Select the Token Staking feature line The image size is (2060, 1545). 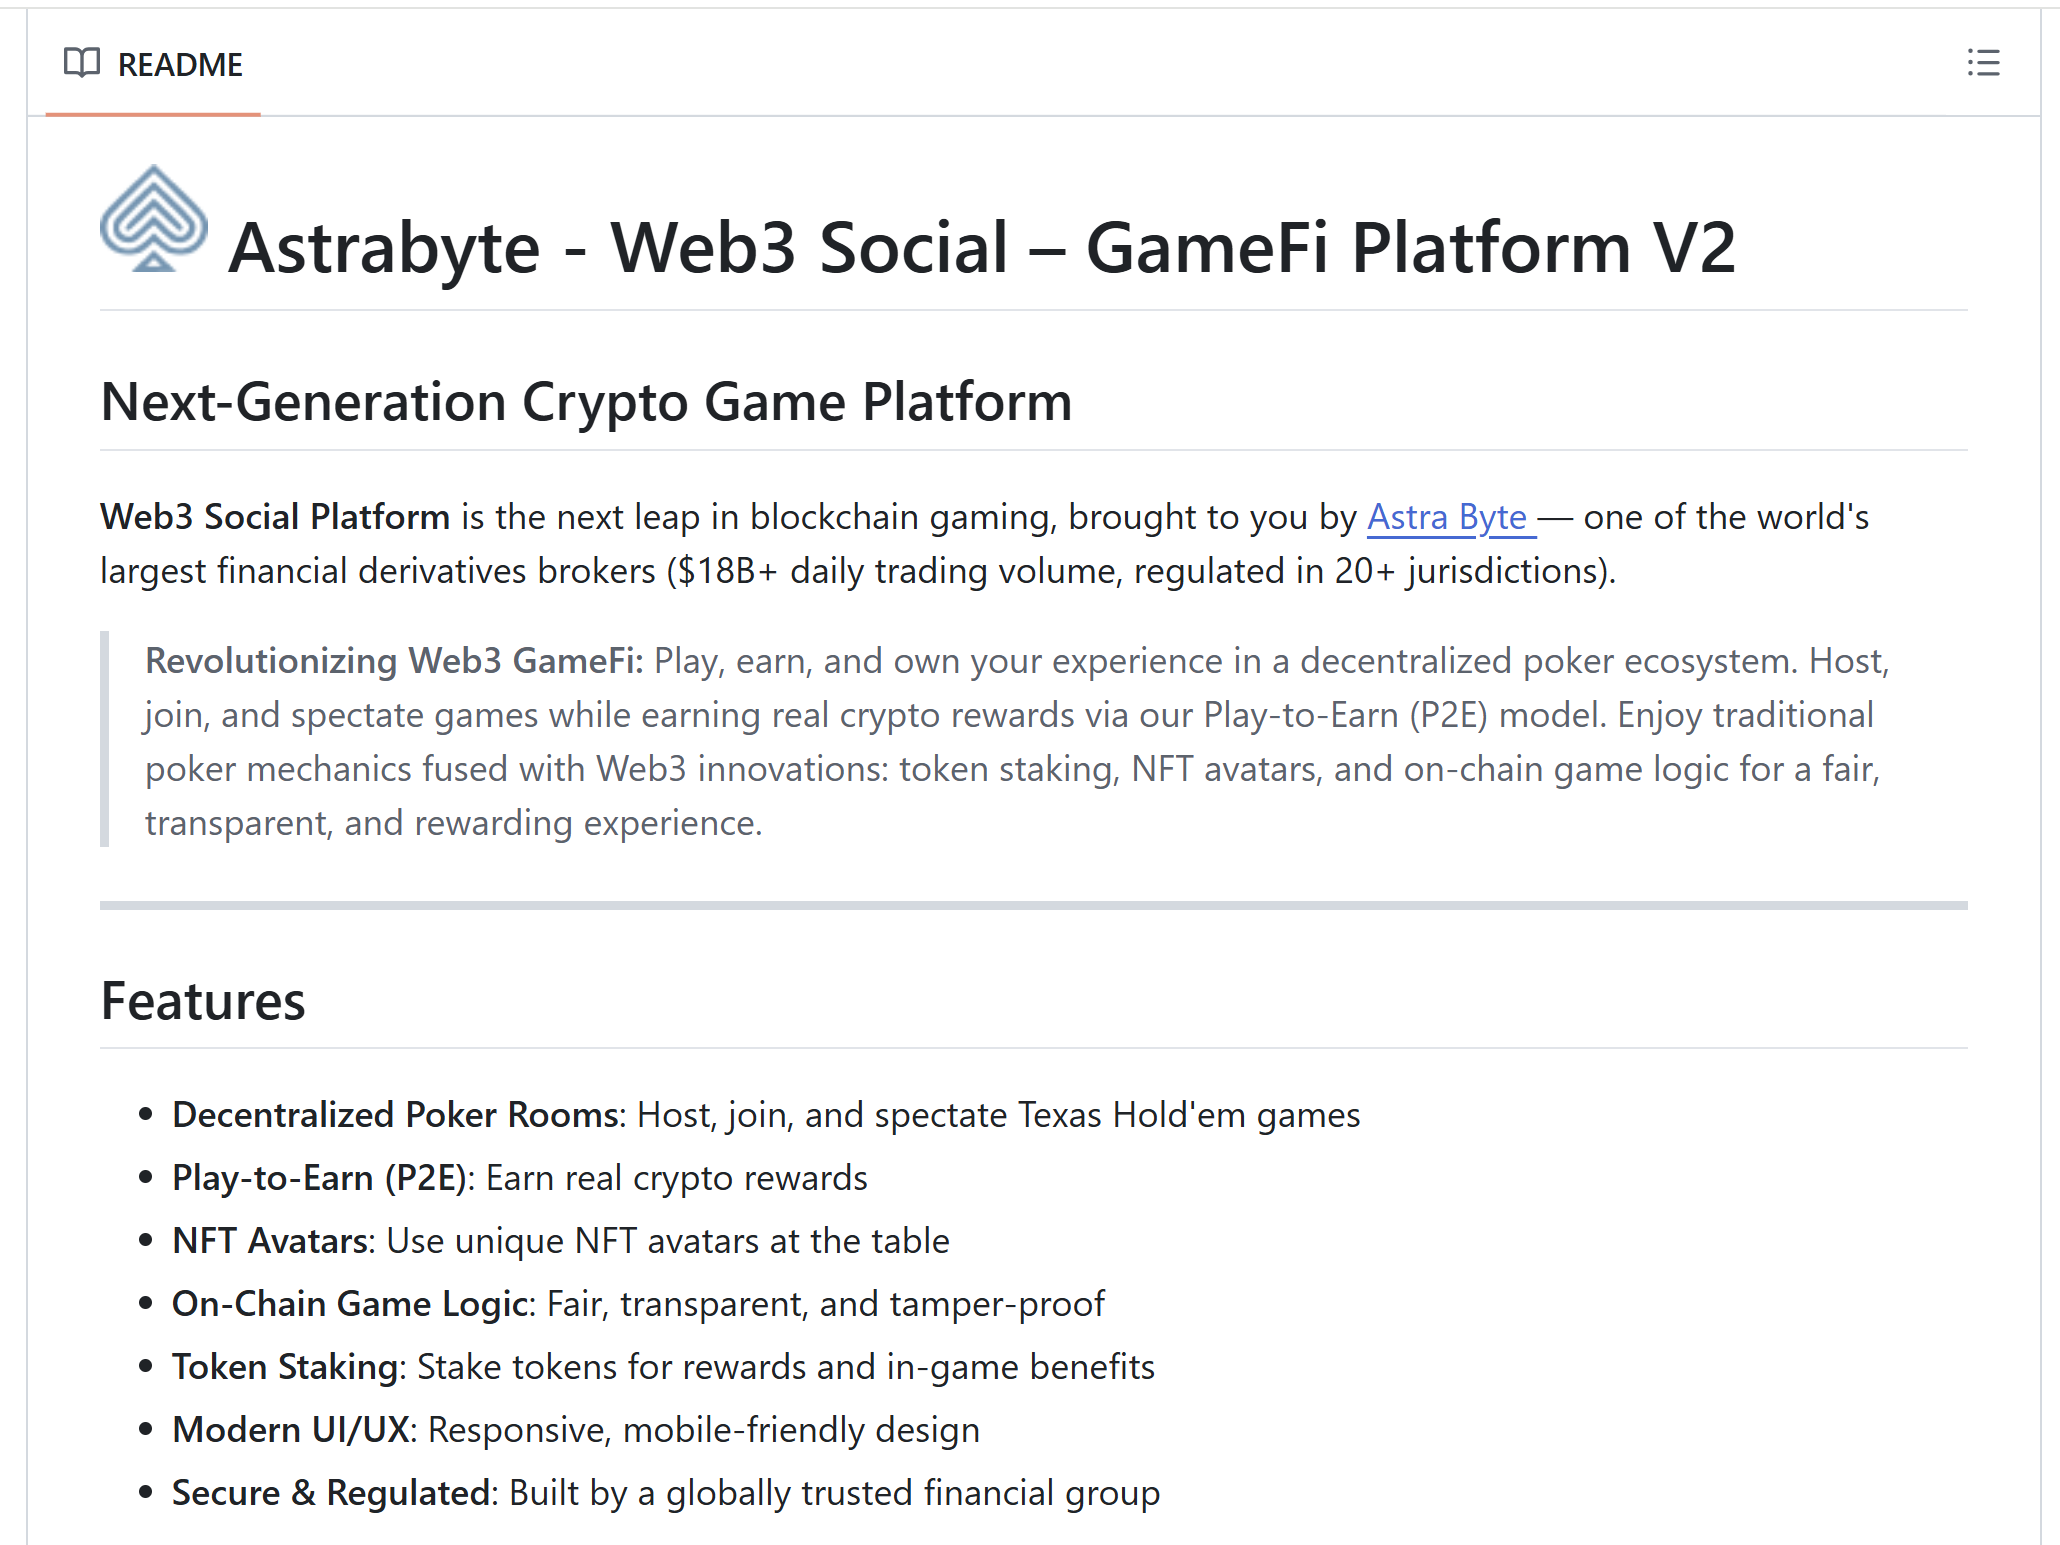pos(663,1366)
